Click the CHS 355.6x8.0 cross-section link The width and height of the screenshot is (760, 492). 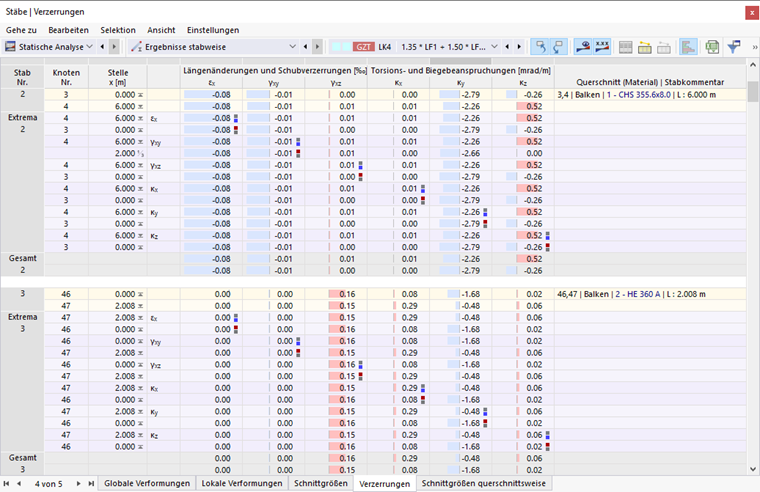click(639, 95)
